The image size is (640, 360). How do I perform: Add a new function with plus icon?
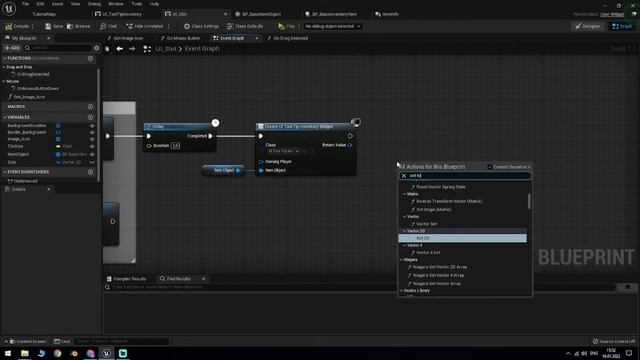click(x=91, y=58)
